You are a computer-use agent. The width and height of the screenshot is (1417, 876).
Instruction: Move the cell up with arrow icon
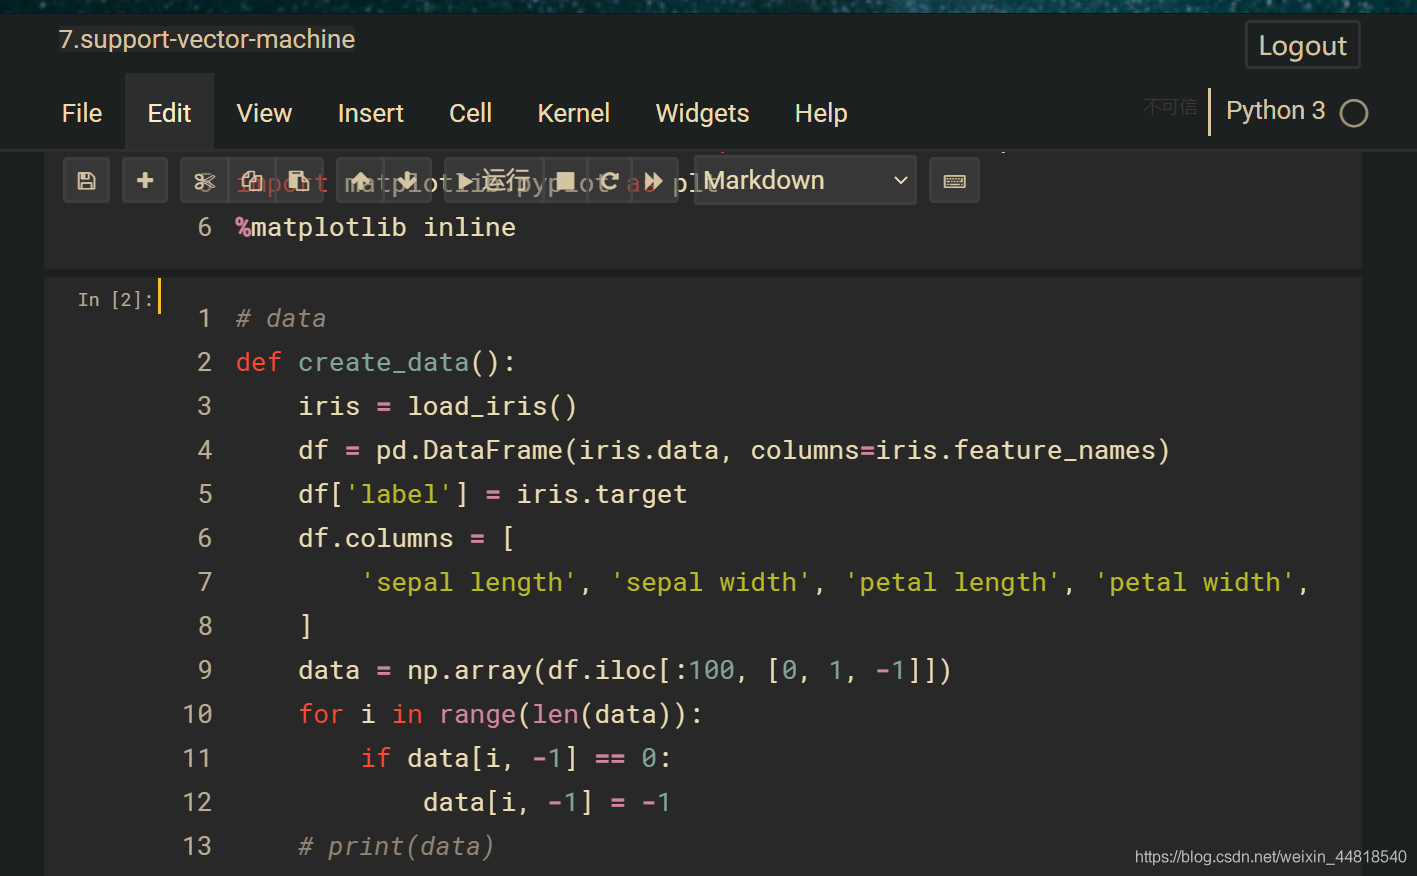coord(361,181)
